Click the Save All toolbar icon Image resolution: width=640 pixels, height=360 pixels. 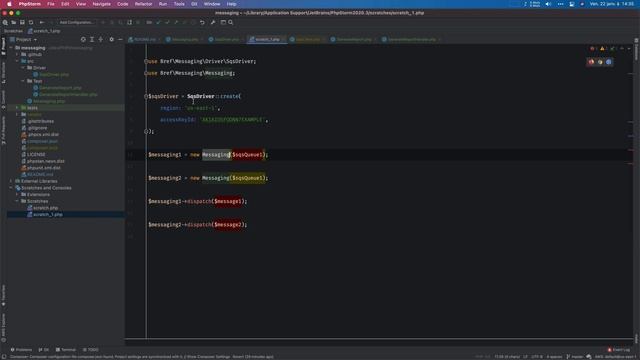point(22,22)
